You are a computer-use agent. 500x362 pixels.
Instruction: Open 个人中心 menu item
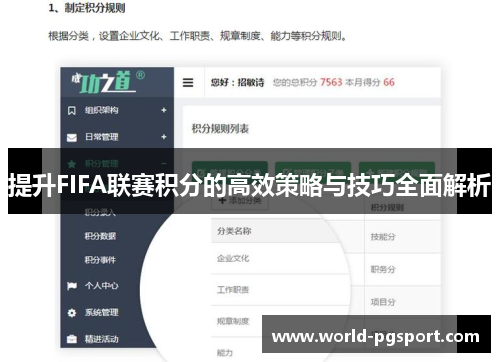tap(101, 285)
